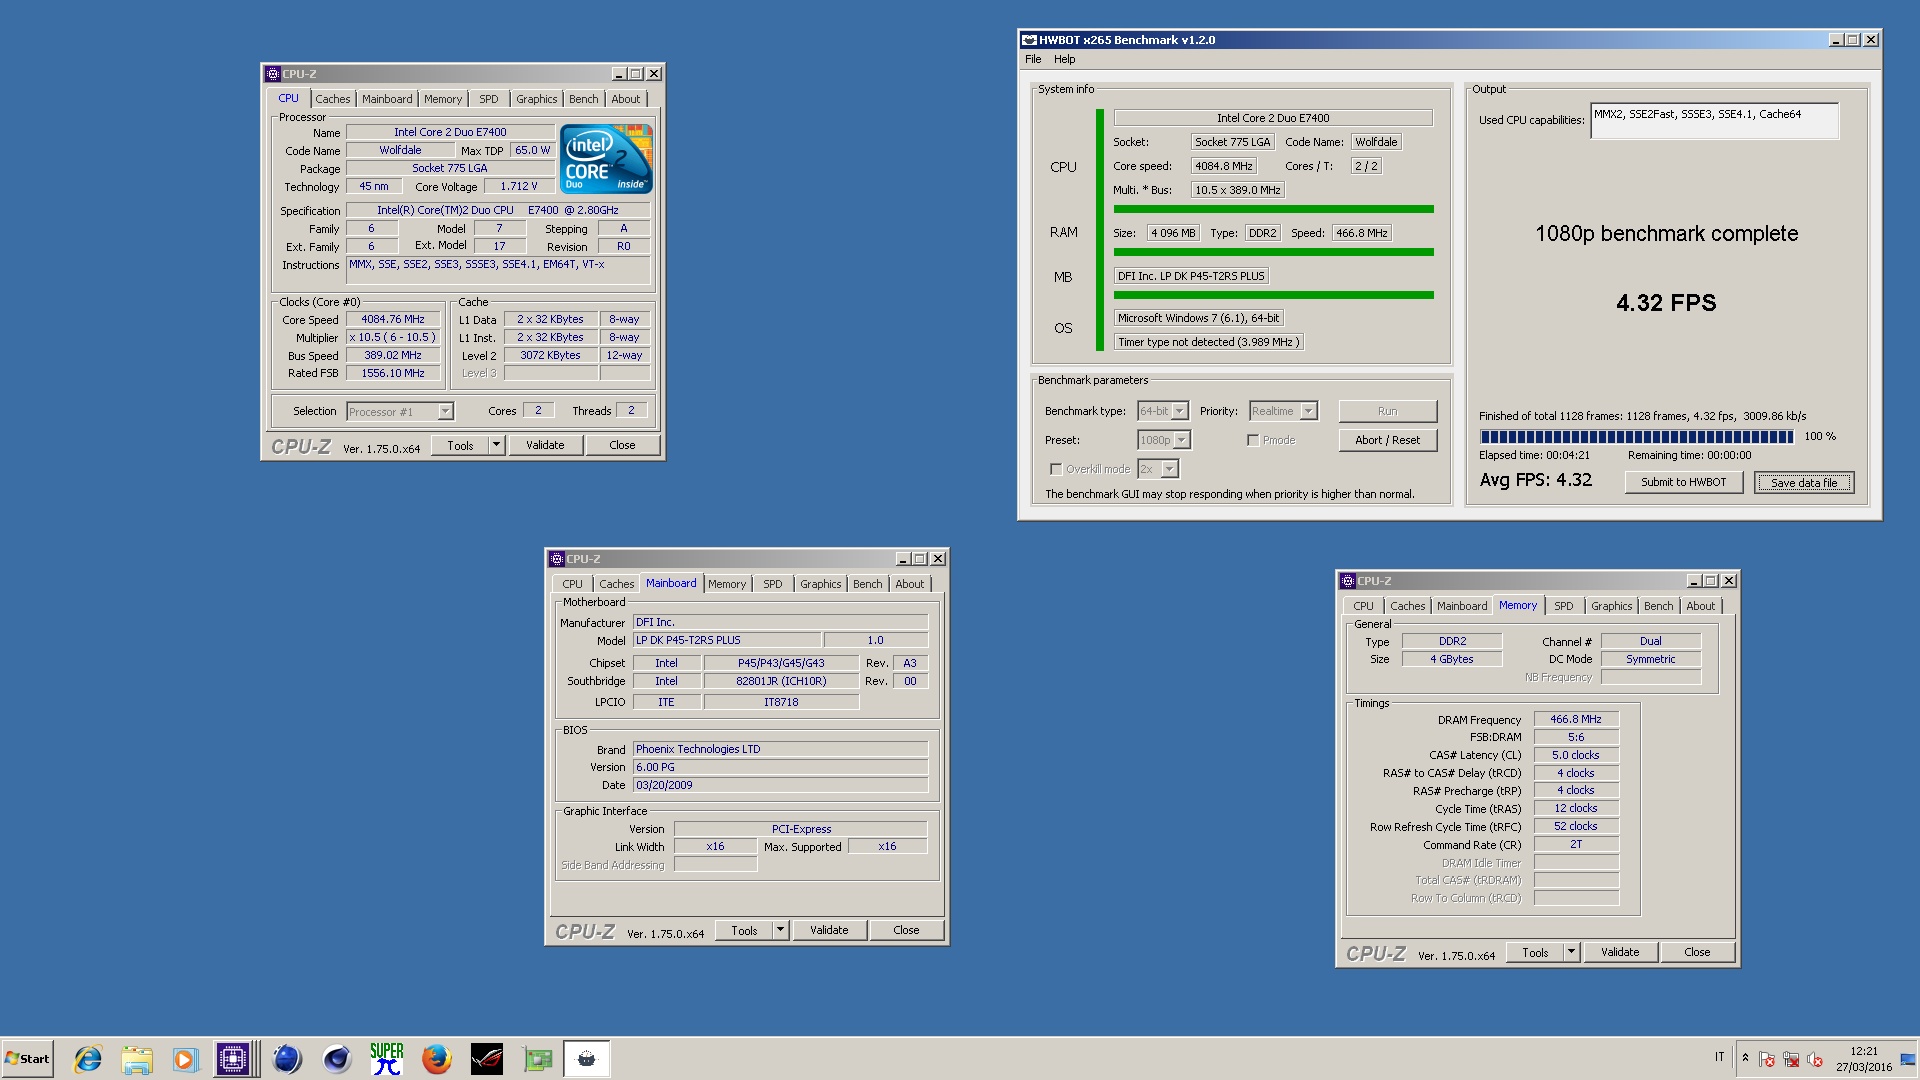Click the title bar icon of CPU-Z Mainboard window

click(557, 559)
